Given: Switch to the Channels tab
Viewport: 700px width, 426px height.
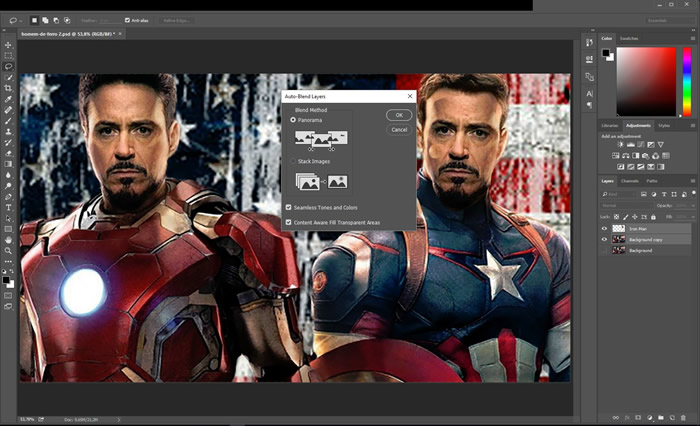Looking at the screenshot, I should click(x=629, y=181).
